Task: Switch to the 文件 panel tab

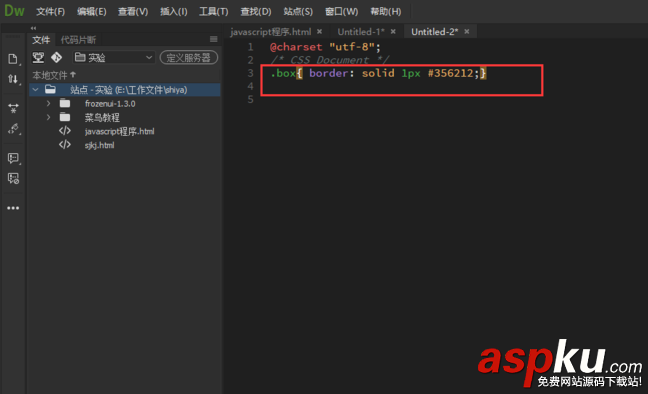Action: [41, 40]
